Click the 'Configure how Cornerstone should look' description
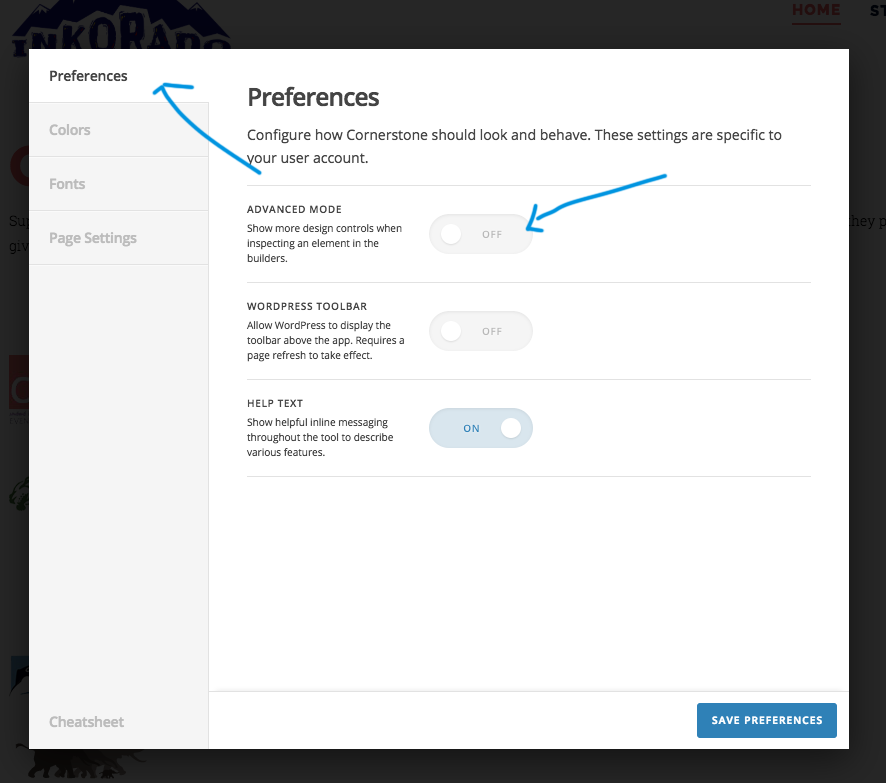Viewport: 886px width, 783px height. (x=514, y=146)
